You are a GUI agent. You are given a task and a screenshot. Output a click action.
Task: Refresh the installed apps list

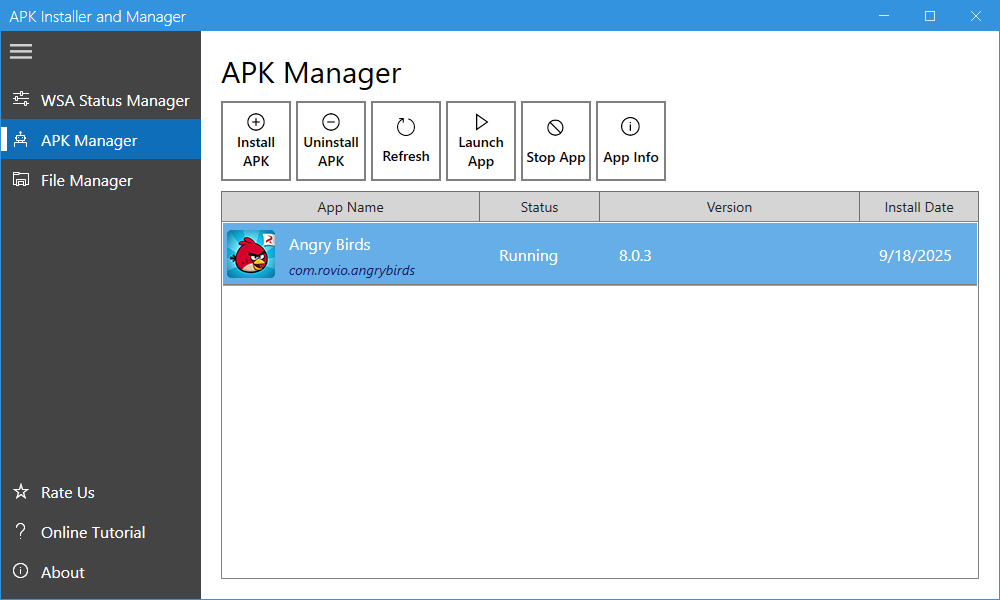406,141
